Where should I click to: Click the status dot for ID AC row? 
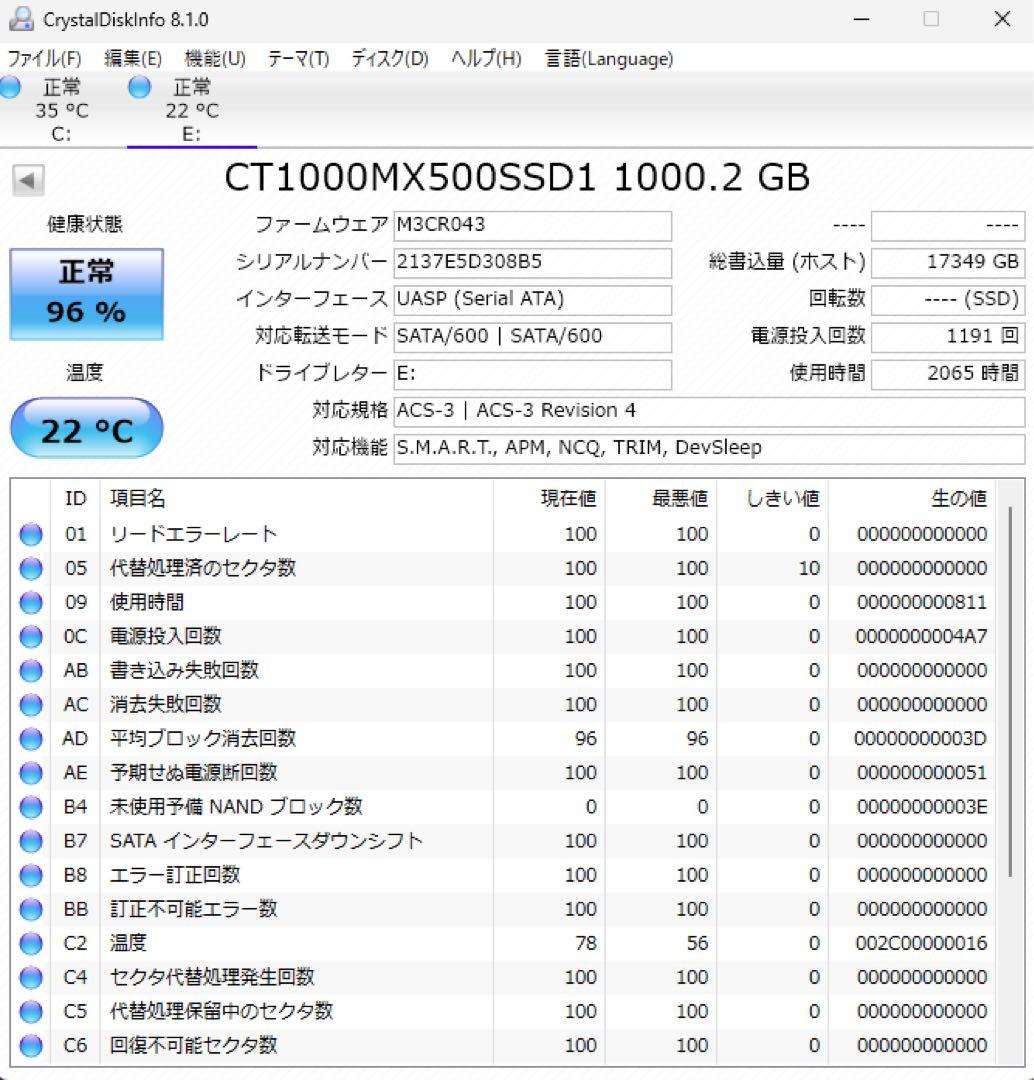pyautogui.click(x=31, y=705)
